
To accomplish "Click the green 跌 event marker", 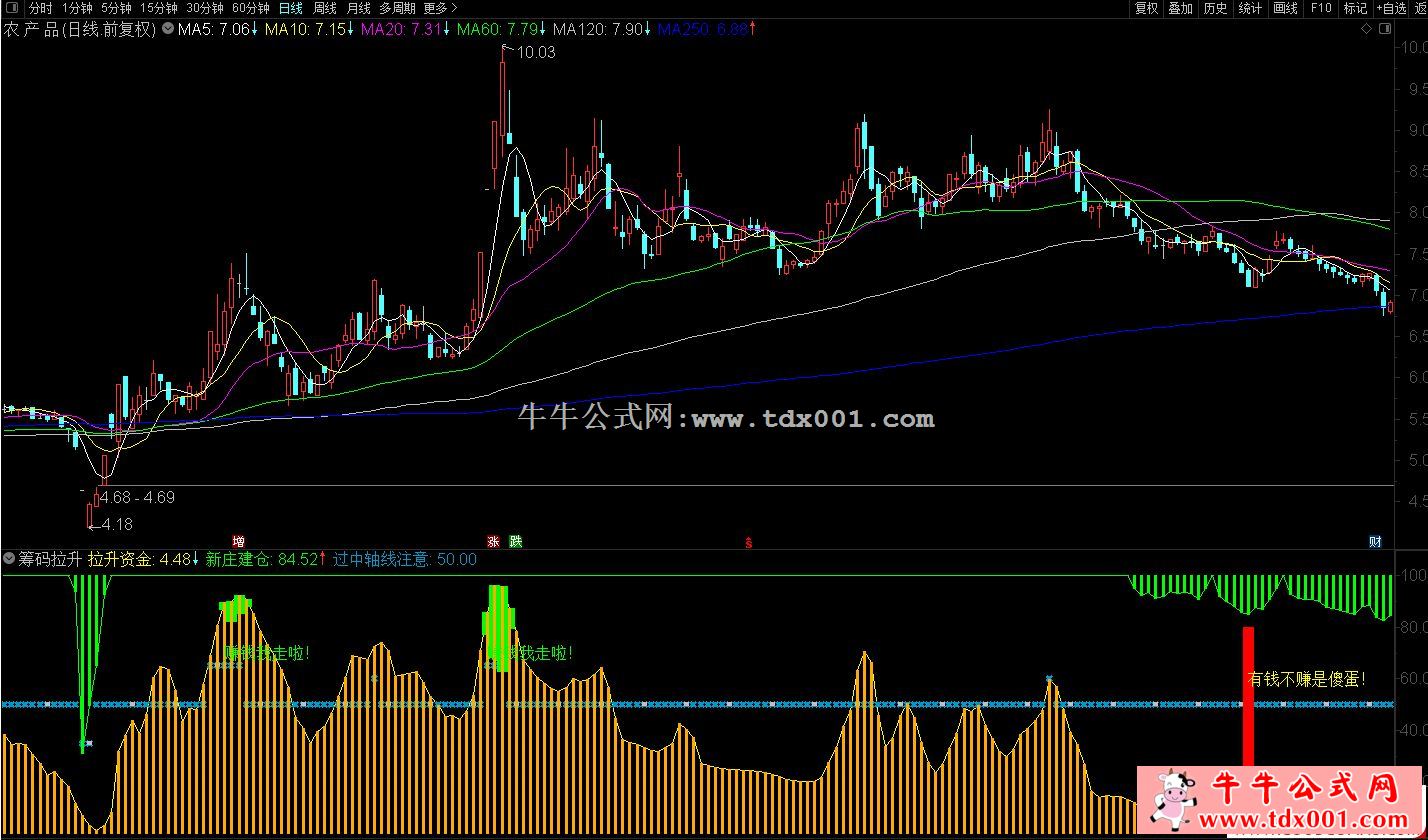I will [x=515, y=541].
